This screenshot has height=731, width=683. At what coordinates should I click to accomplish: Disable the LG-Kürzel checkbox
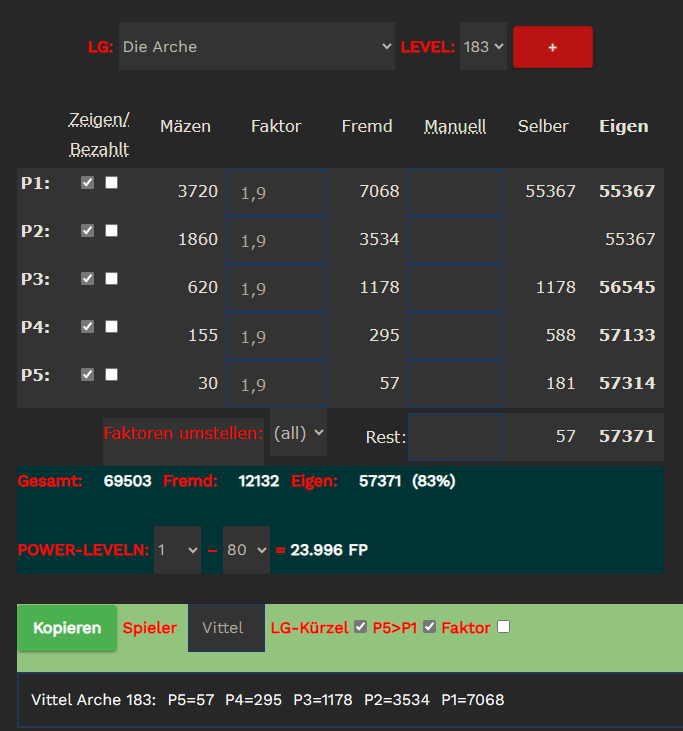coord(361,627)
